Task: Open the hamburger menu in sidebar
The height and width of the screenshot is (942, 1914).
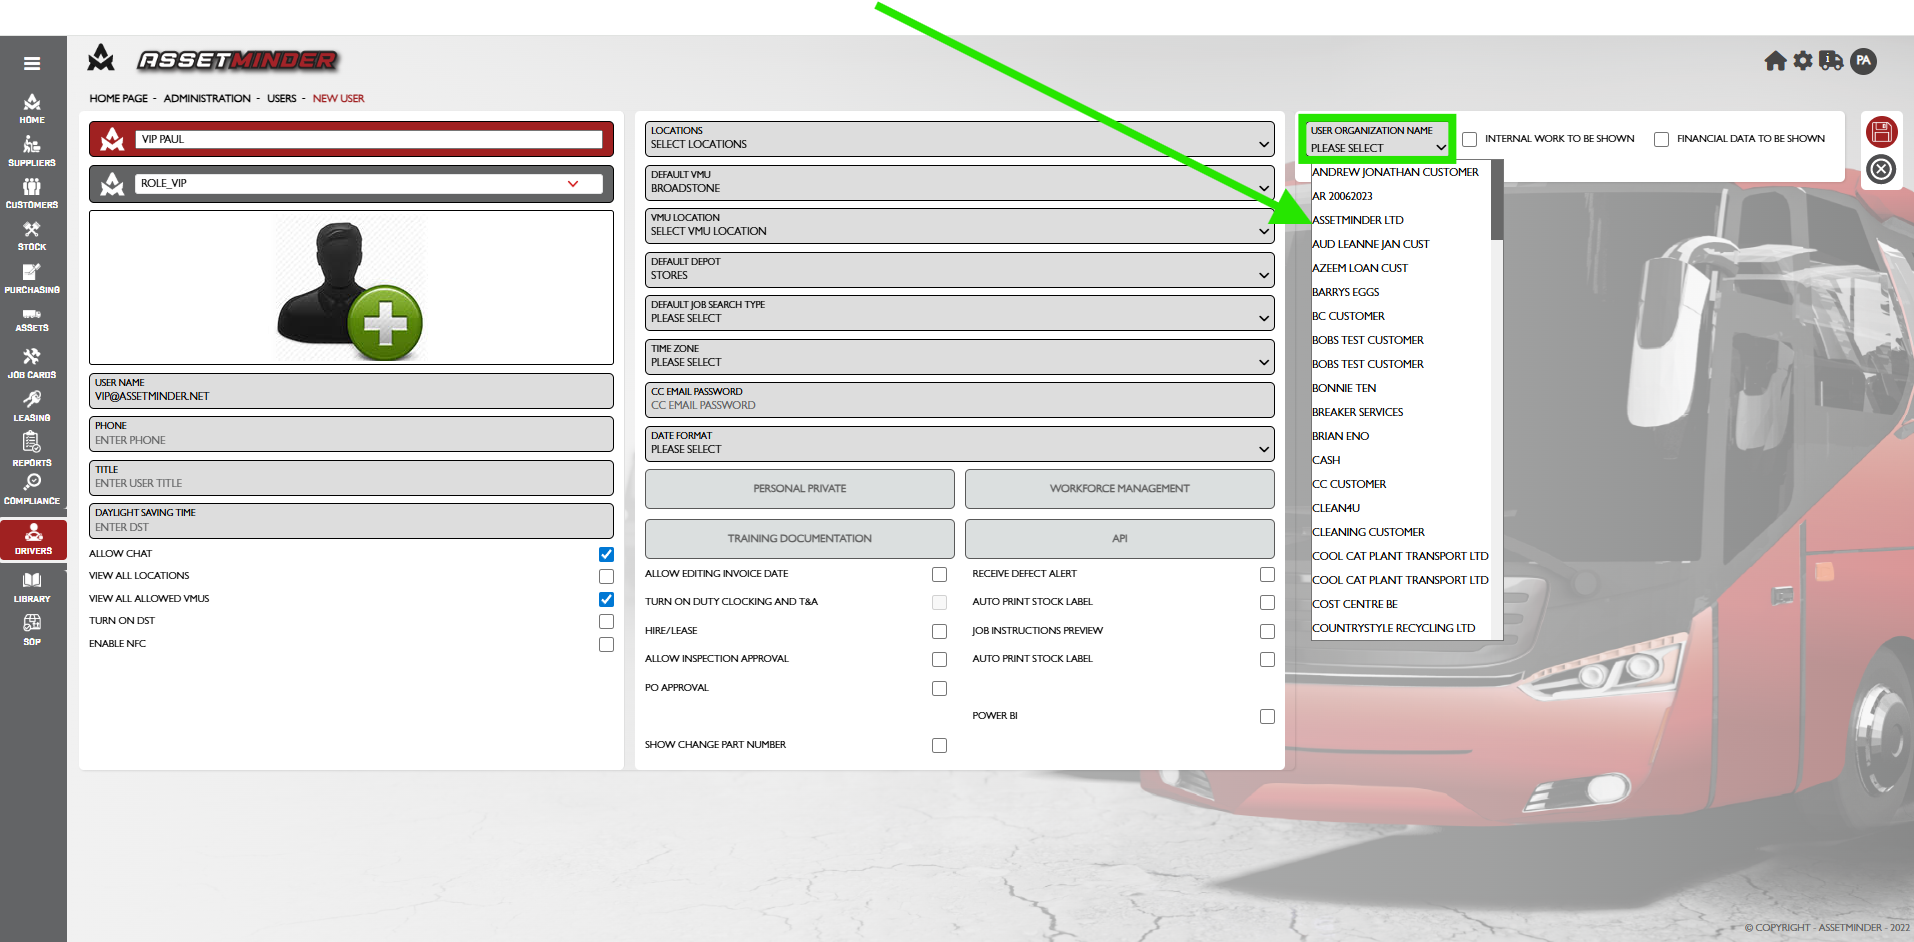Action: pos(32,64)
